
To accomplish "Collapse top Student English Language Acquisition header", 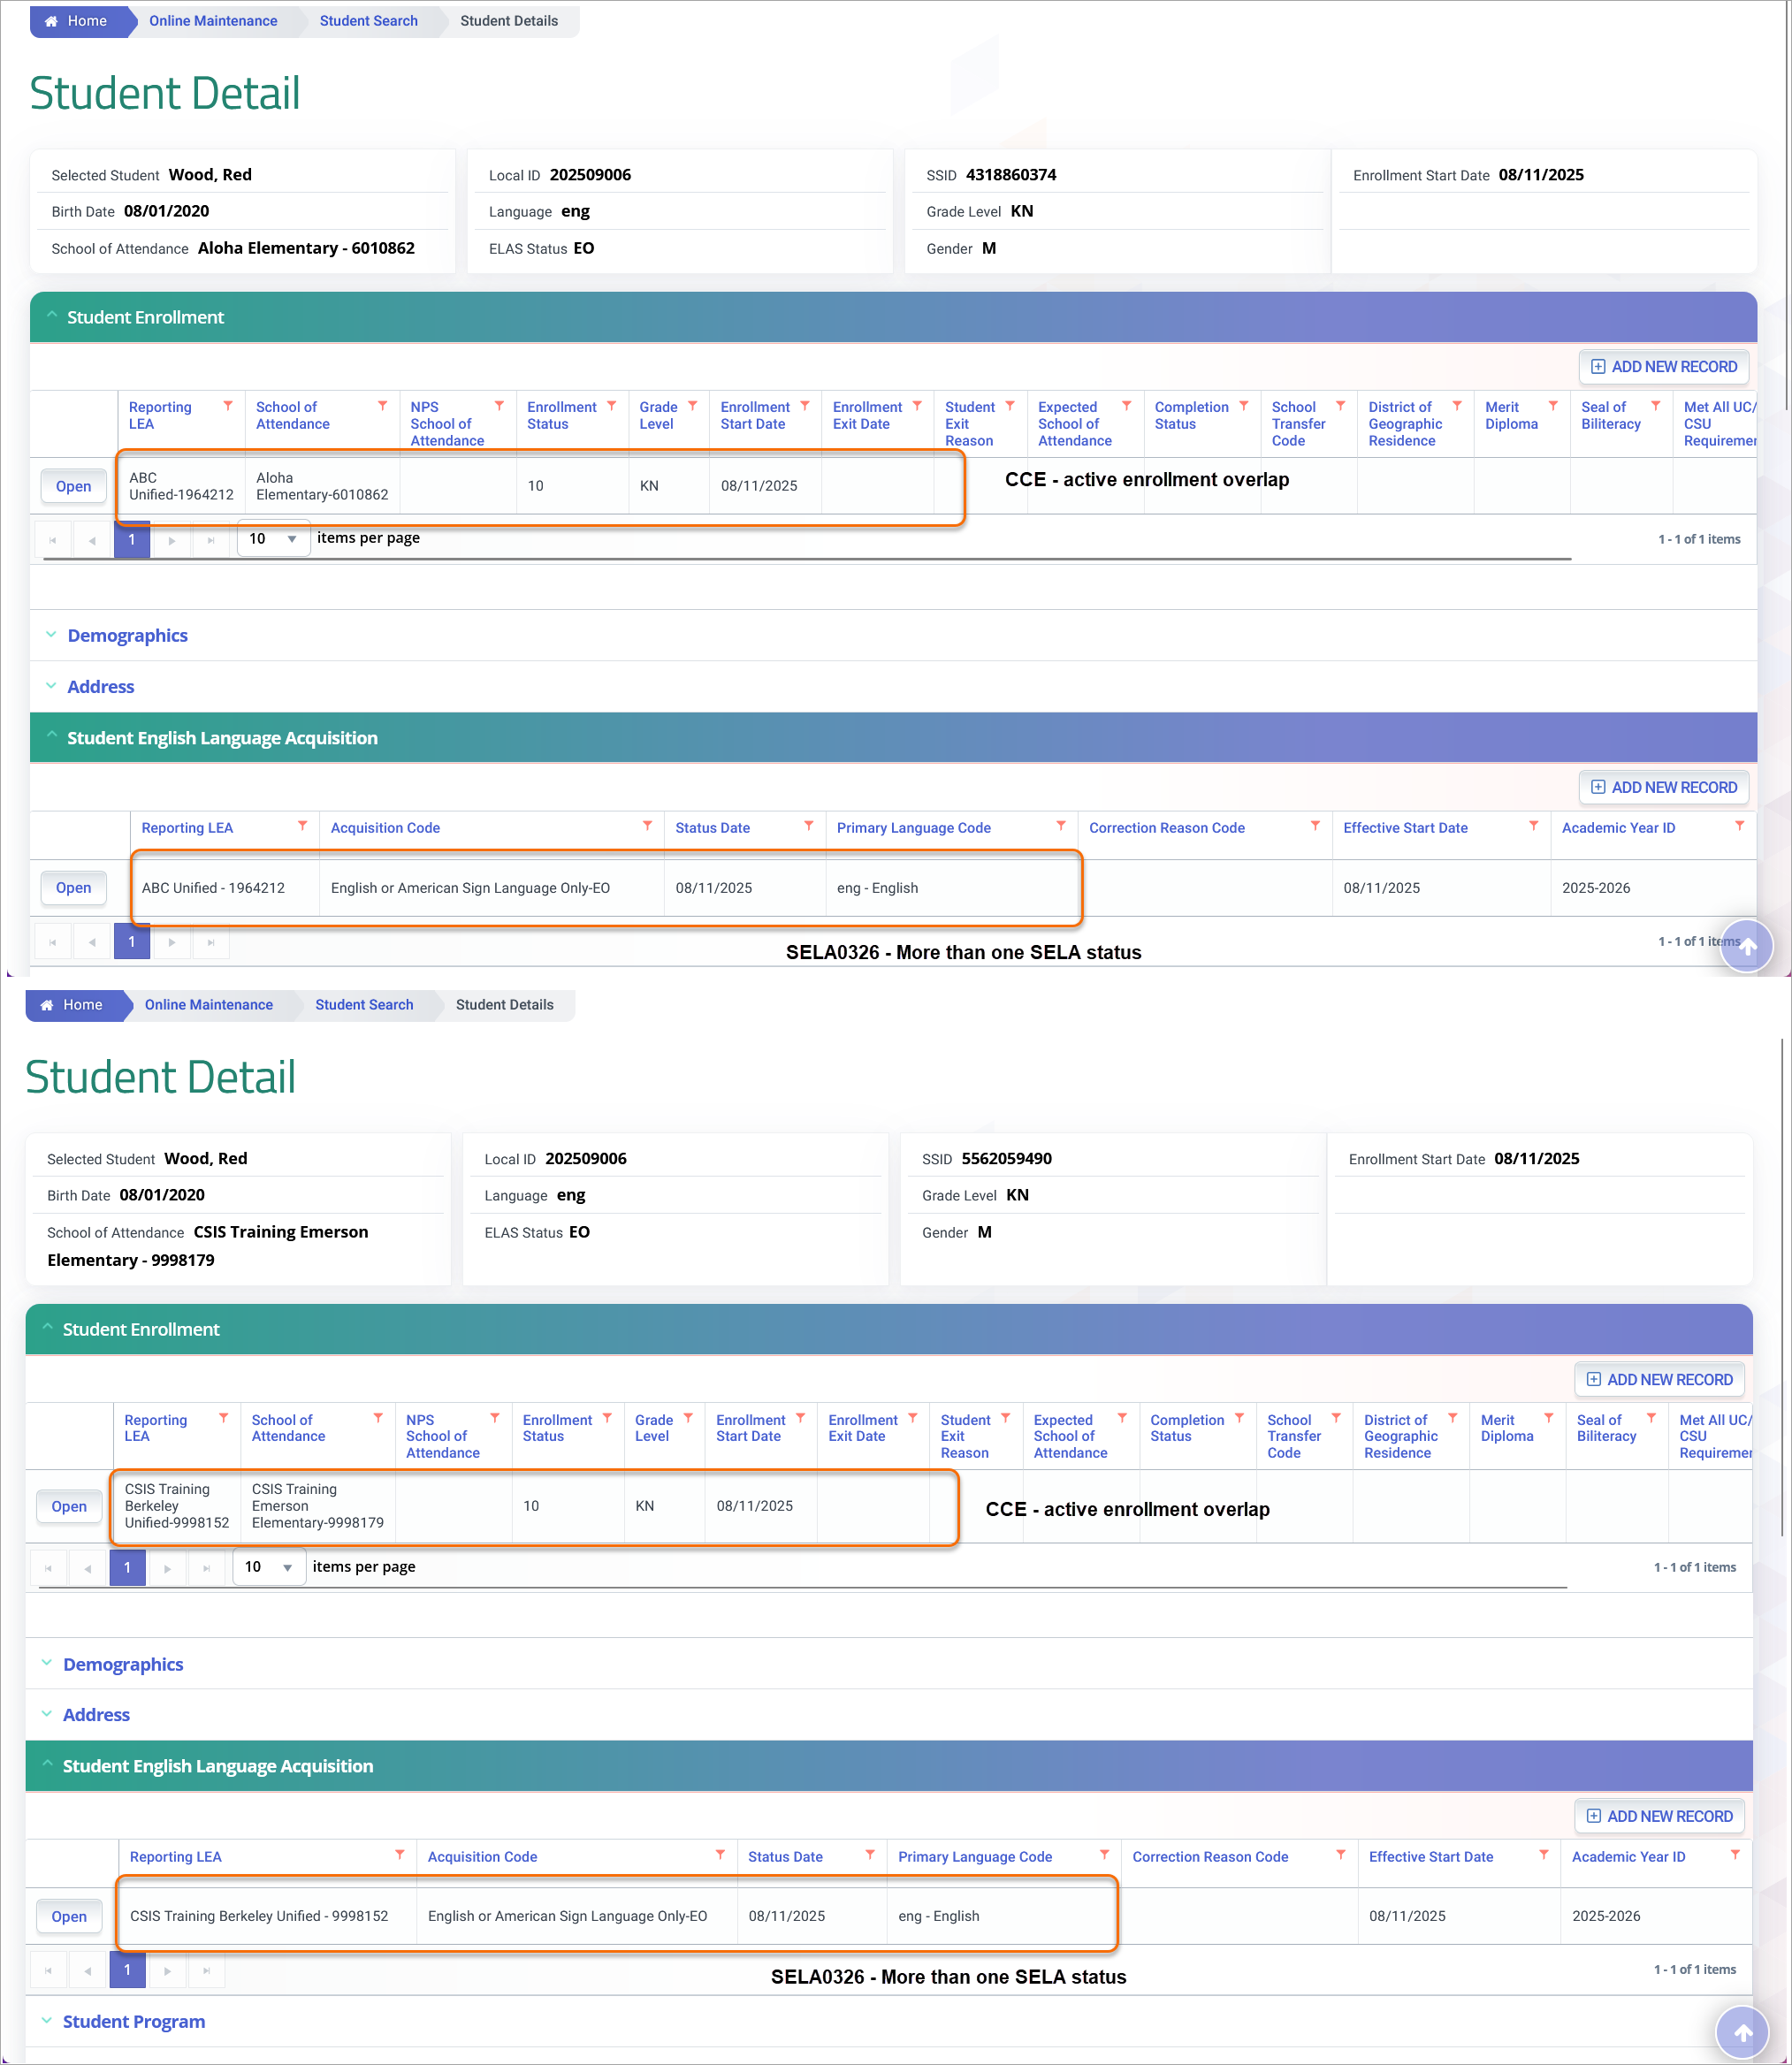I will [x=893, y=739].
